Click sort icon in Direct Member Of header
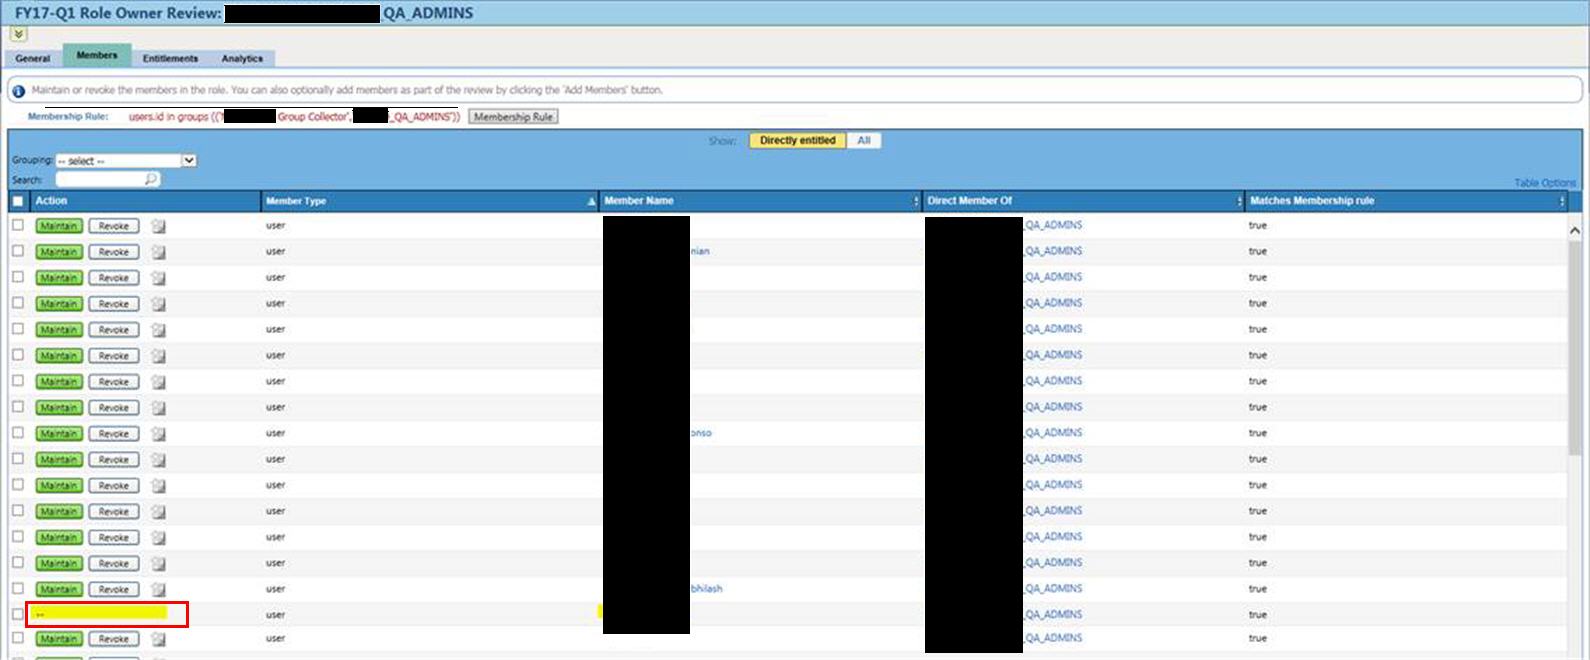Image resolution: width=1590 pixels, height=660 pixels. [x=1240, y=202]
